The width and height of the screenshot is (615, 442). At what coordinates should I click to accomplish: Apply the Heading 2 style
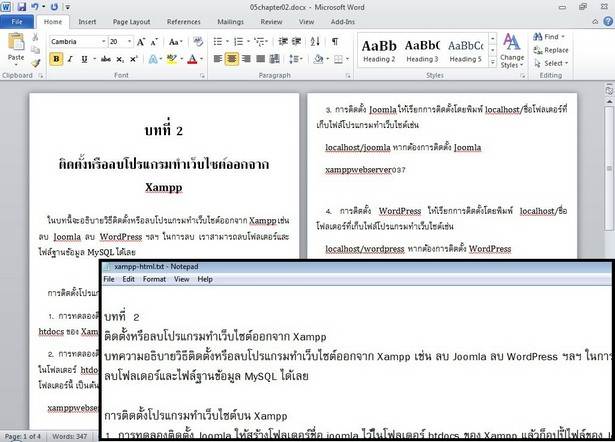(379, 51)
